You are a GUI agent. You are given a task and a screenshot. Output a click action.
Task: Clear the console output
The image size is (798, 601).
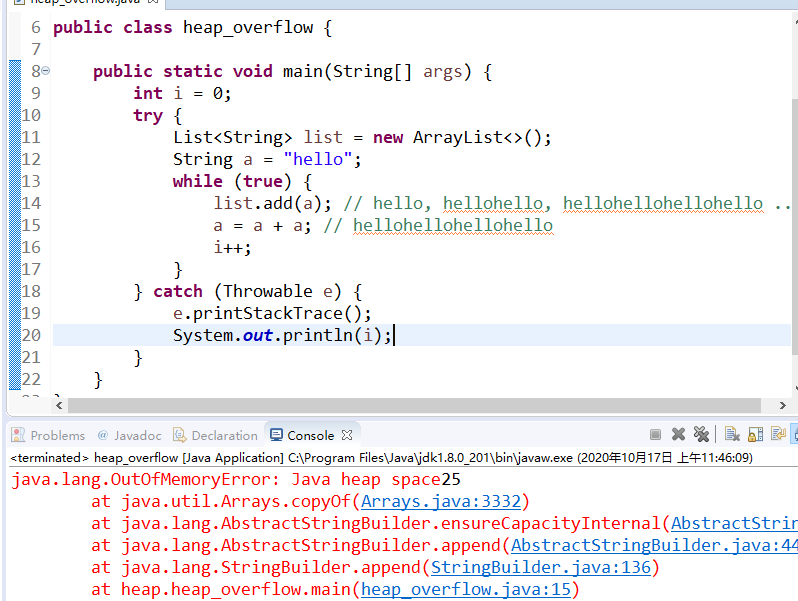732,435
